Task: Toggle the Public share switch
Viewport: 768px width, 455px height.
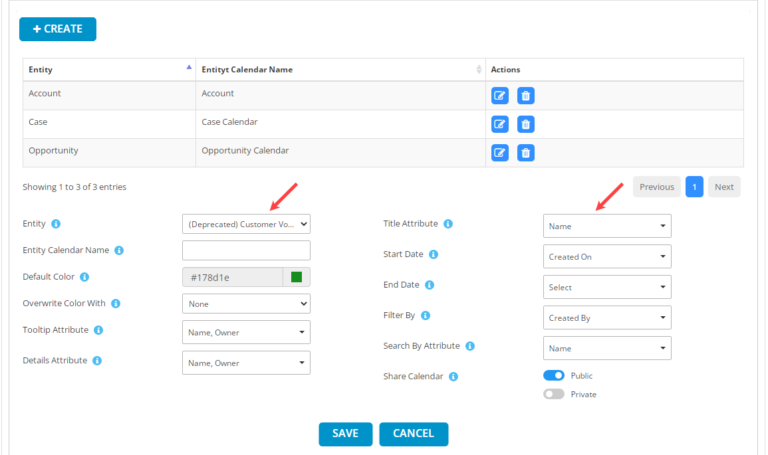Action: tap(554, 376)
